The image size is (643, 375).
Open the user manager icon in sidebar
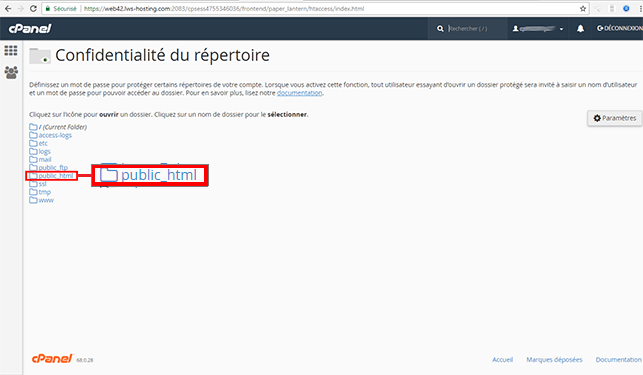click(x=11, y=73)
